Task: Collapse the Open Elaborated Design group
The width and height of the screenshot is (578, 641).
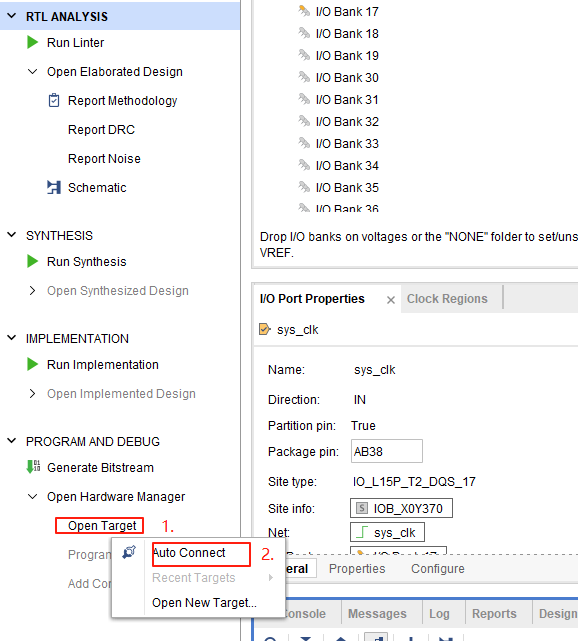Action: 33,72
